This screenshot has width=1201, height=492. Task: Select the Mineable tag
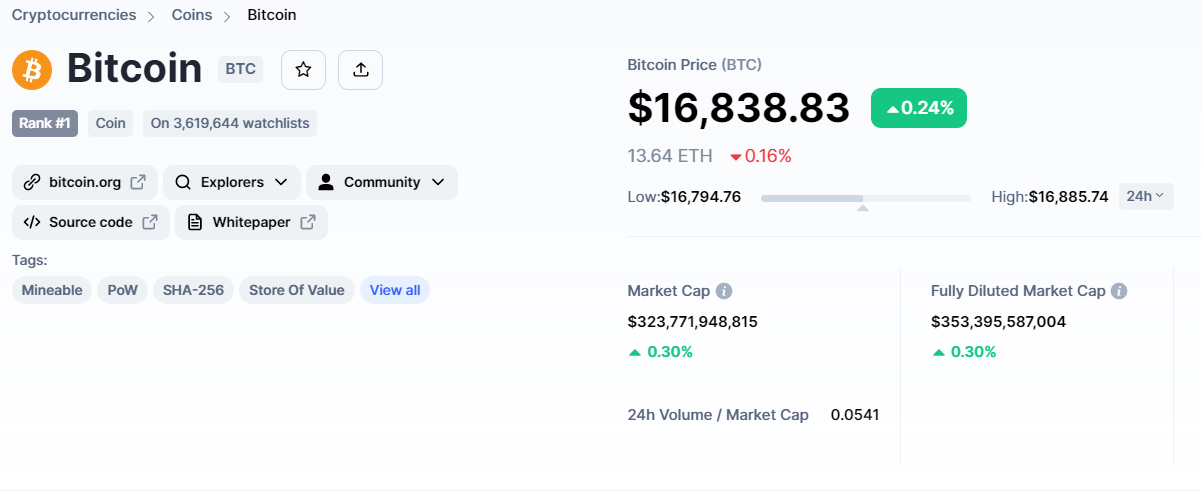coord(52,290)
